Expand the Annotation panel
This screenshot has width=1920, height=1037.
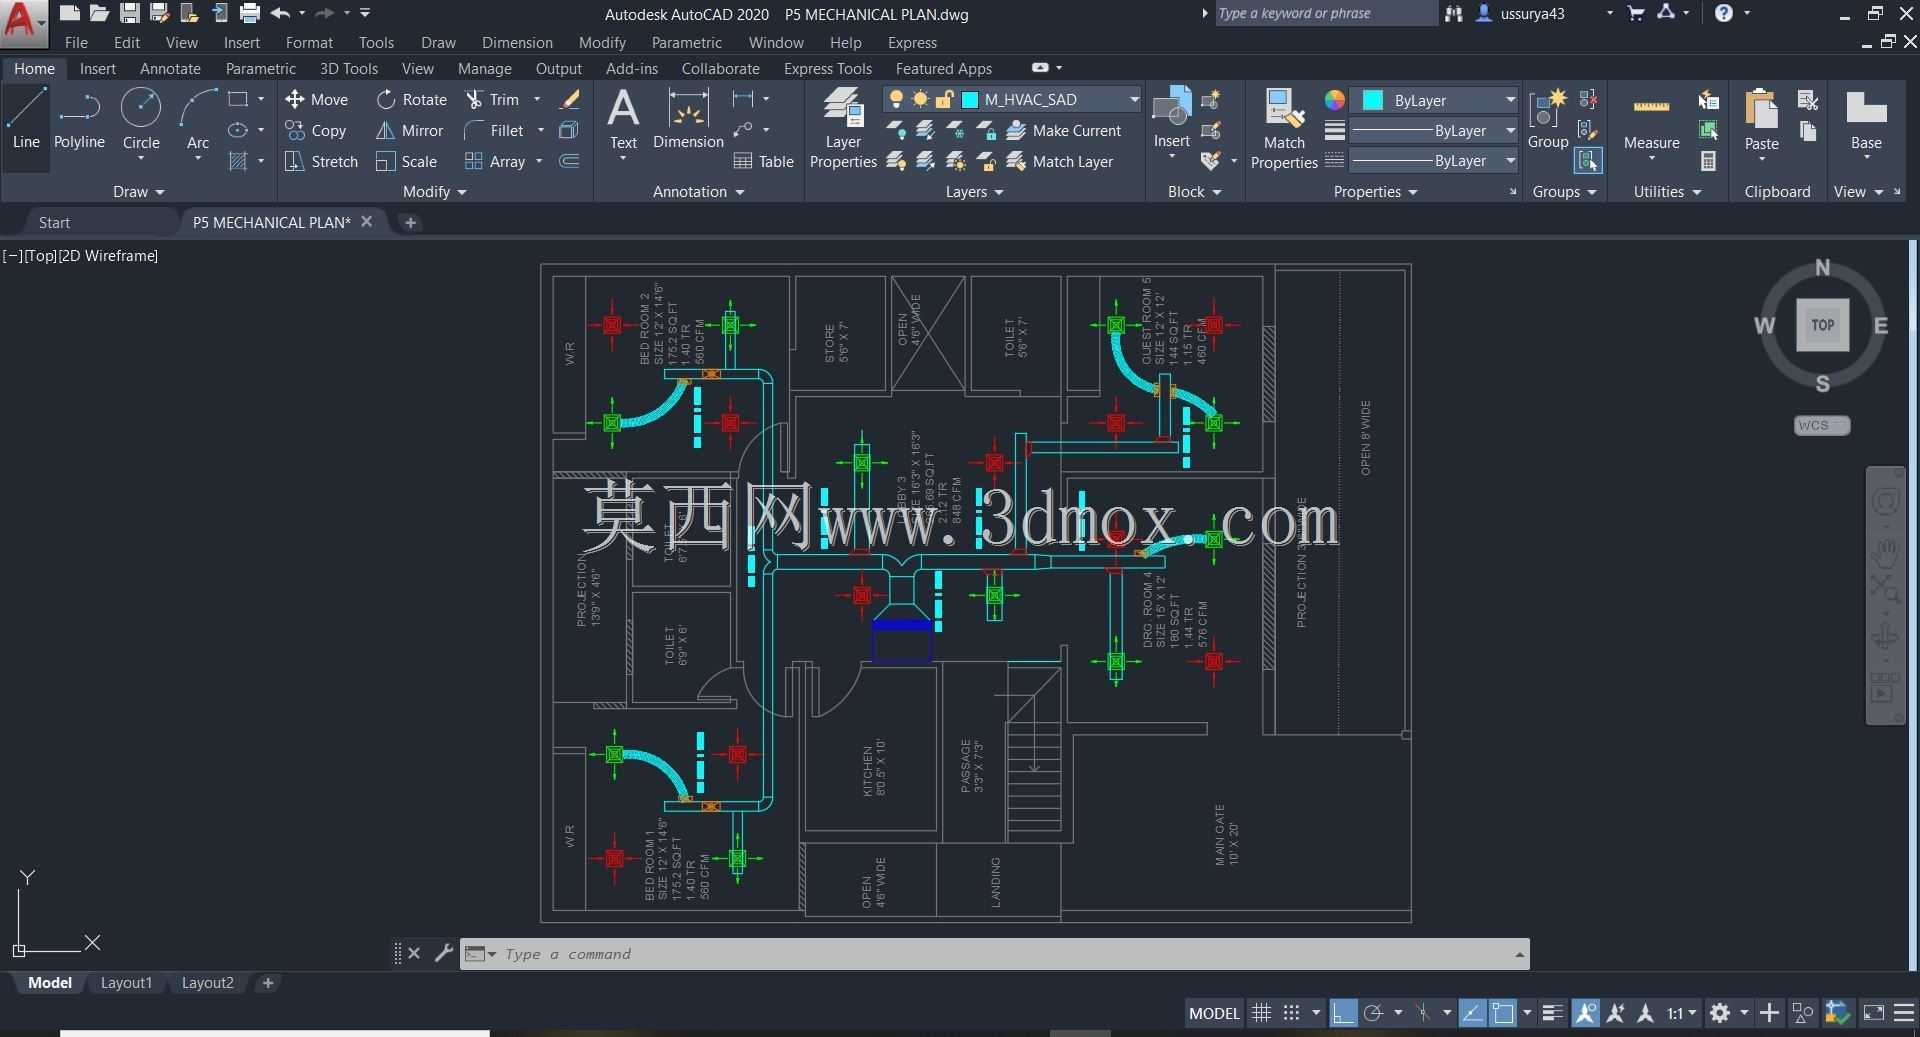698,191
